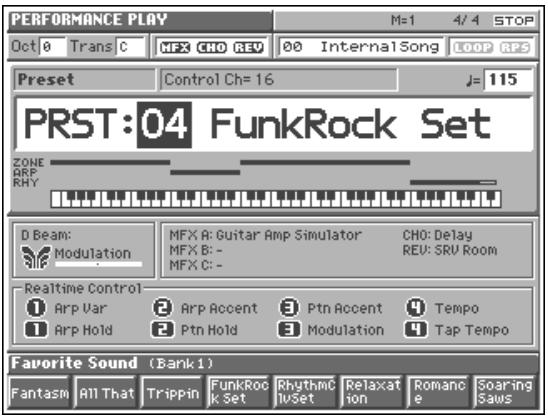Click the D Beam Modulation level bar
Image resolution: width=548 pixels, height=417 pixels.
[x=99, y=264]
